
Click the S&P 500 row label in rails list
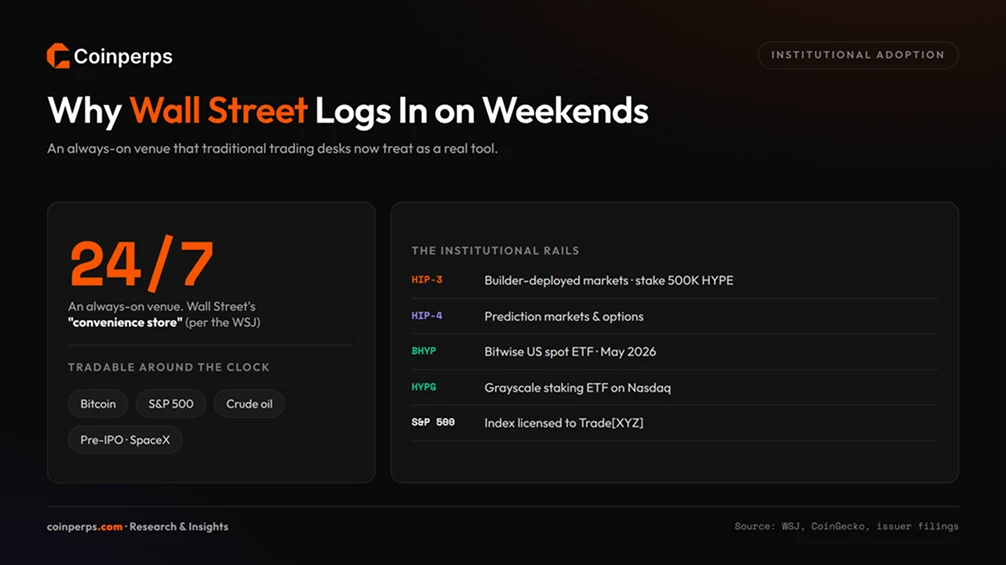tap(433, 423)
